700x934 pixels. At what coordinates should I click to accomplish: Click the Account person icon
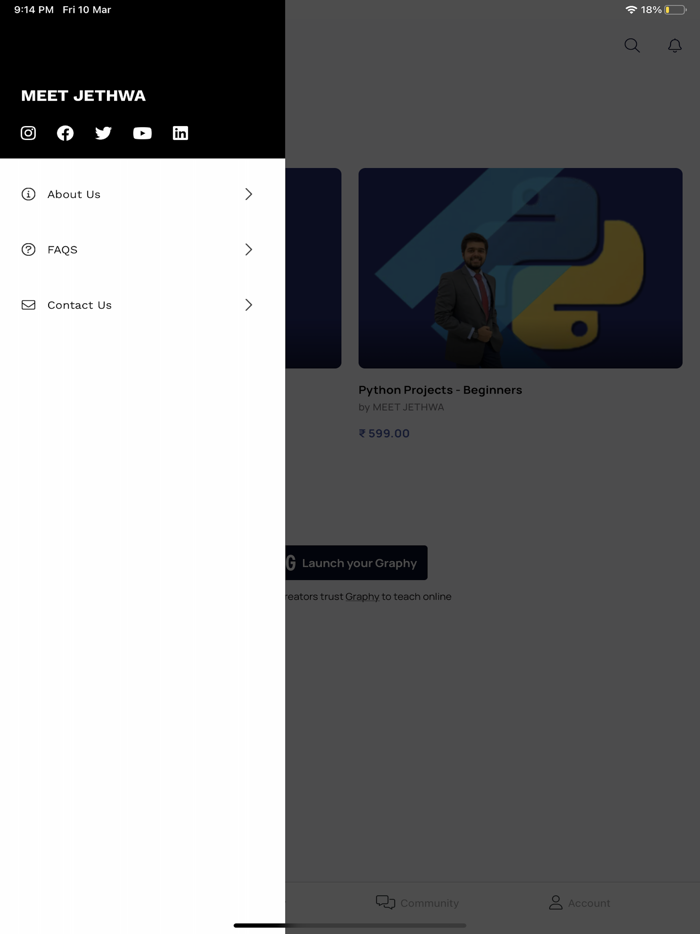point(555,902)
